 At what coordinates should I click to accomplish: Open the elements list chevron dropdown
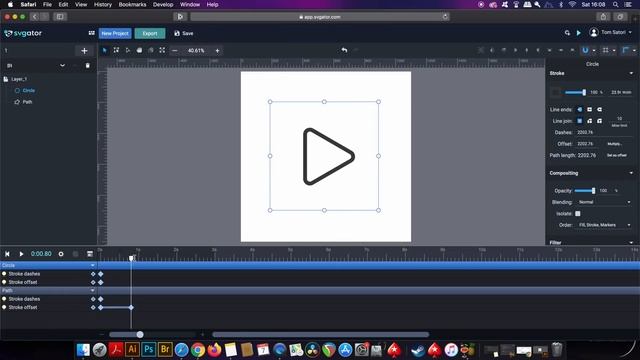click(x=62, y=65)
